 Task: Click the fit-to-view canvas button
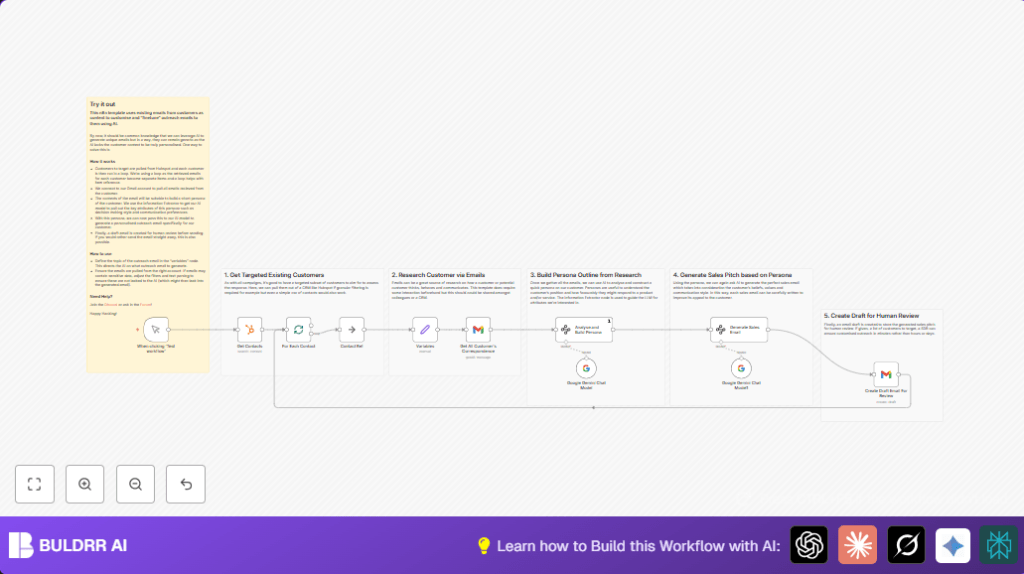(x=35, y=484)
